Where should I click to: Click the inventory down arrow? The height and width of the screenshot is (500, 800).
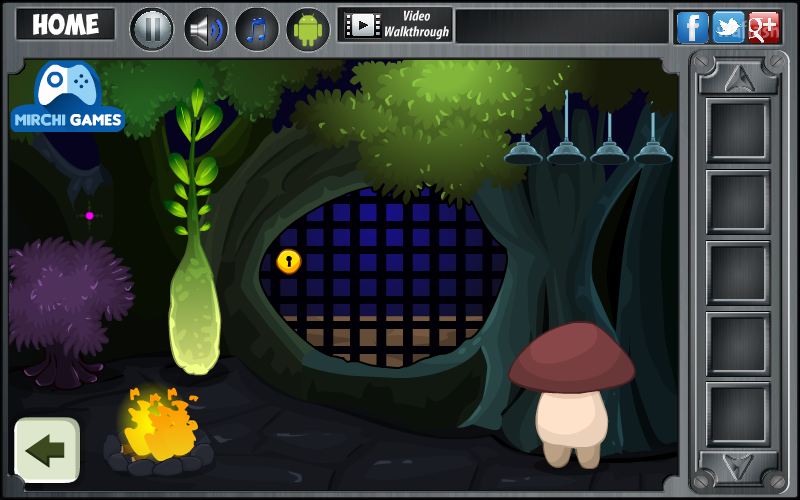click(x=738, y=466)
